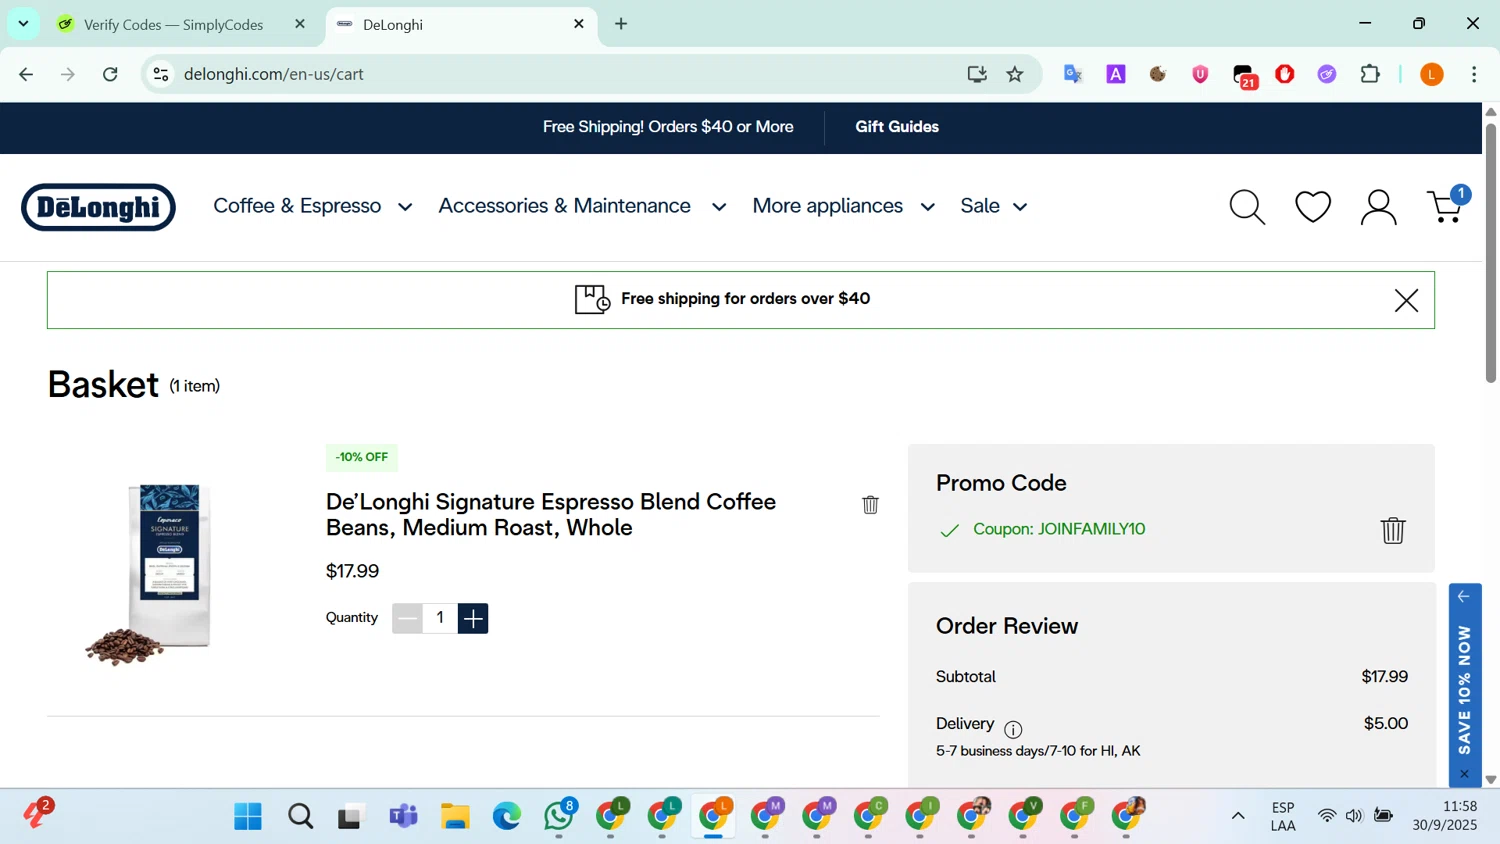The image size is (1500, 844).
Task: Open Chrome three-dot menu
Action: tap(1474, 74)
